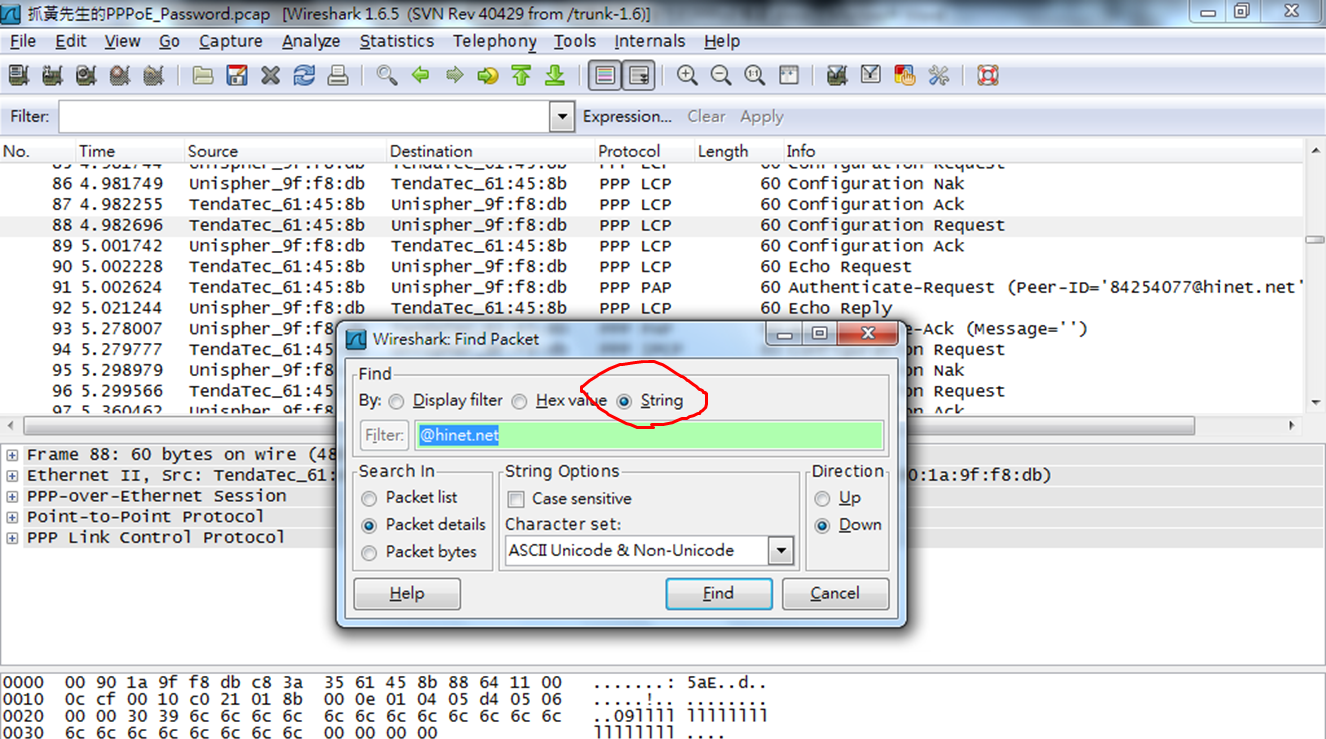The height and width of the screenshot is (739, 1326).
Task: Open the Character set dropdown
Action: [x=781, y=551]
